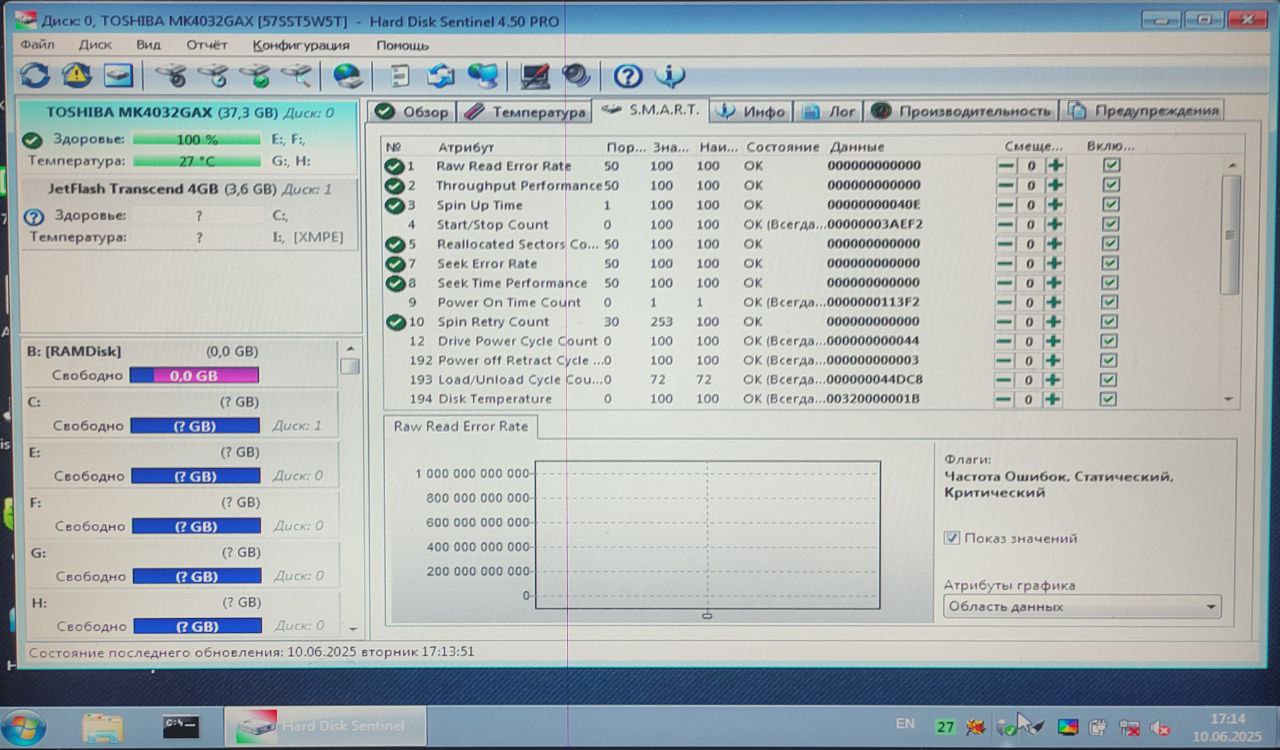Viewport: 1280px width, 750px height.
Task: Decrease offset with minus for Seek Error Rate
Action: click(x=1006, y=264)
